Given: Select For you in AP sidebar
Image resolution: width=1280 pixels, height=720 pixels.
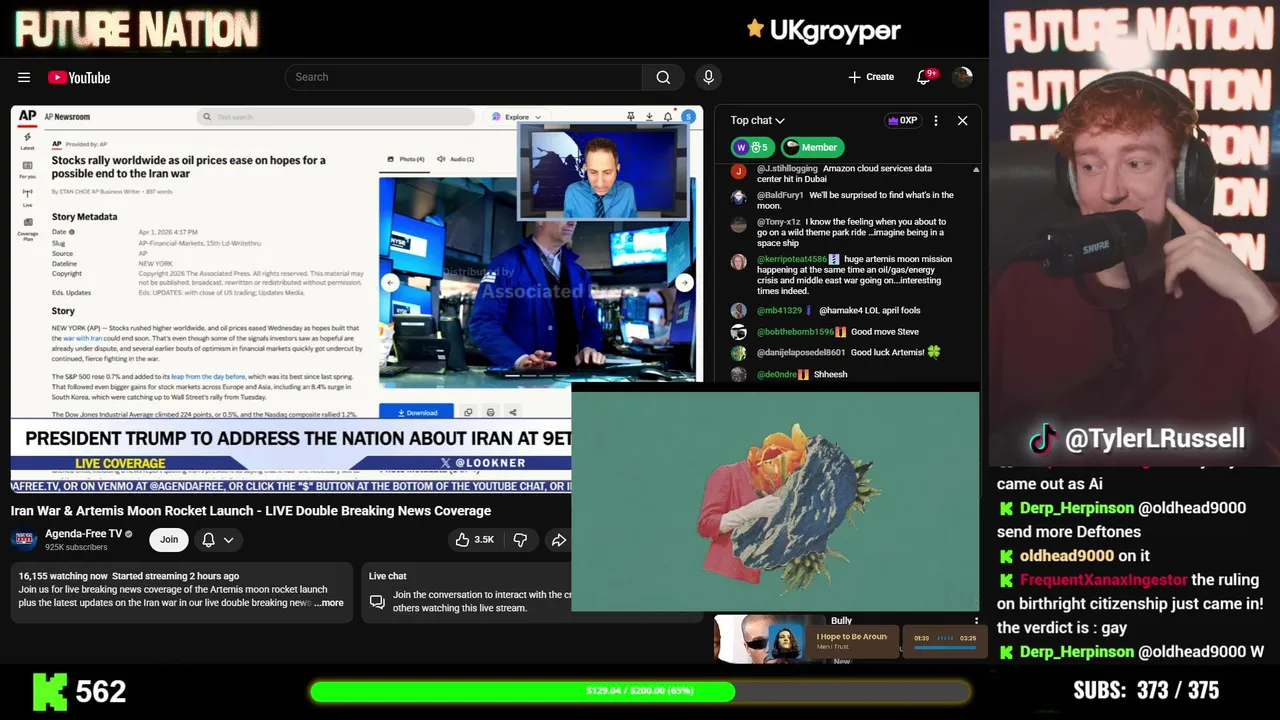Looking at the screenshot, I should tap(27, 169).
